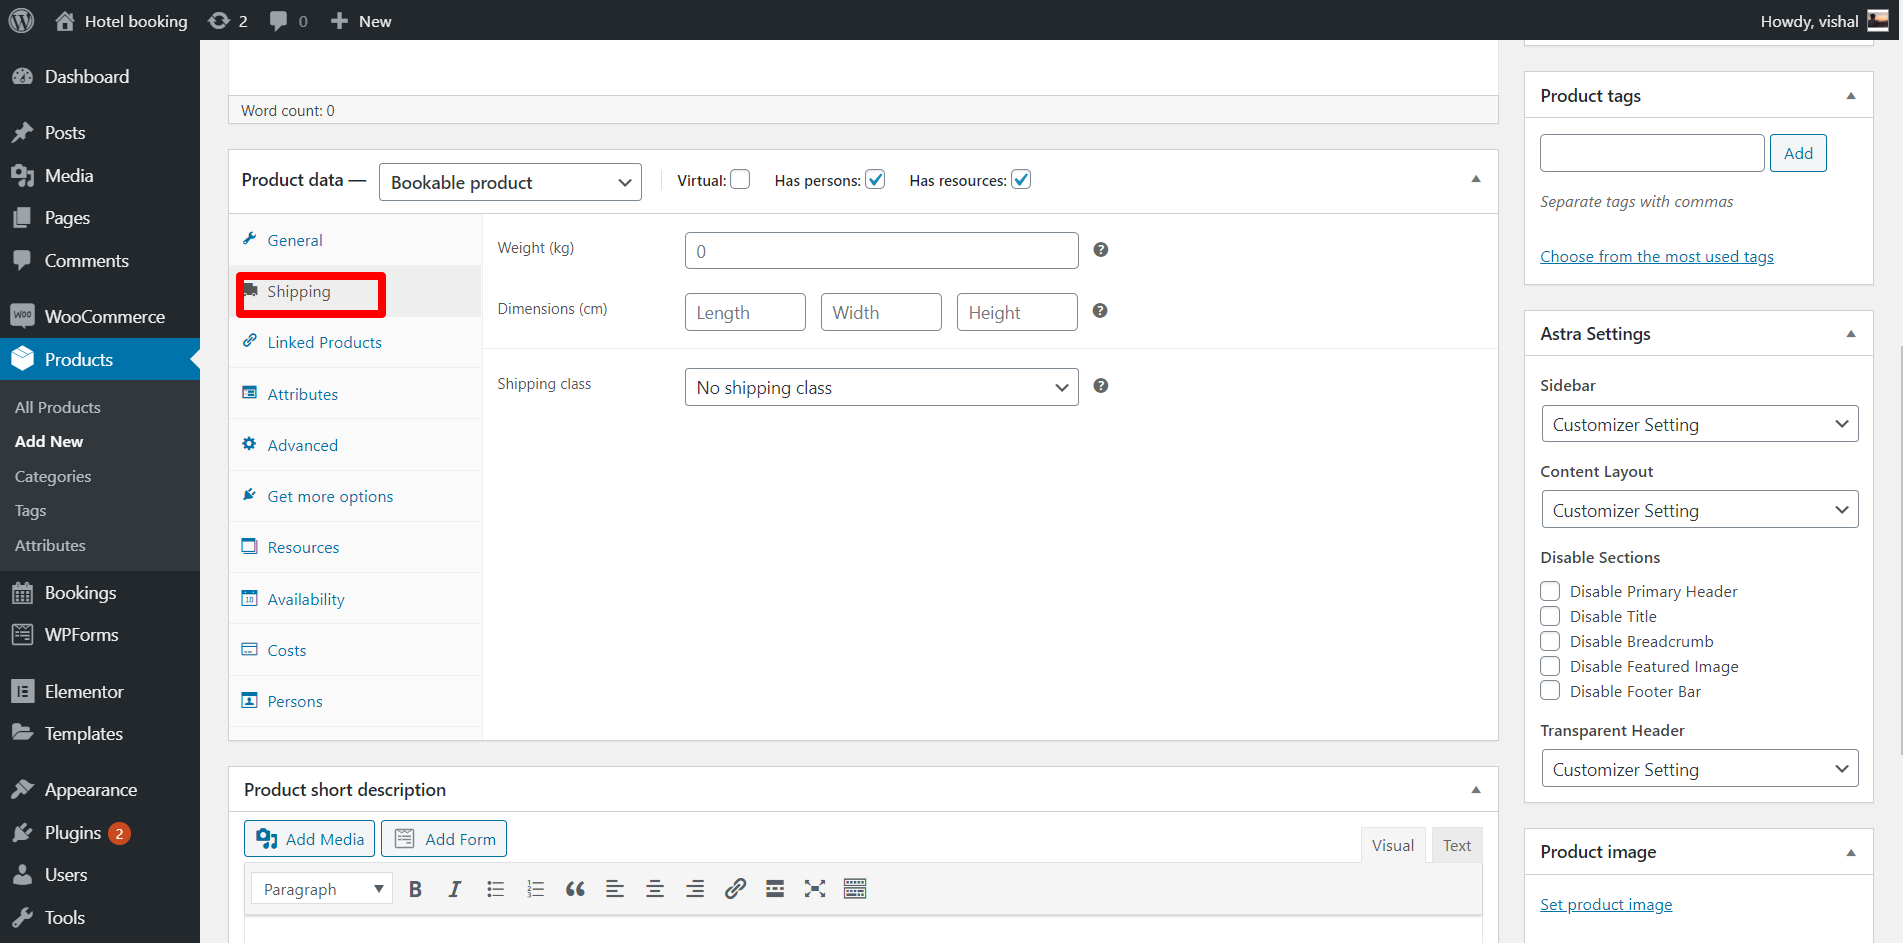The height and width of the screenshot is (943, 1903).
Task: Click the WordPress logo icon
Action: 21,20
